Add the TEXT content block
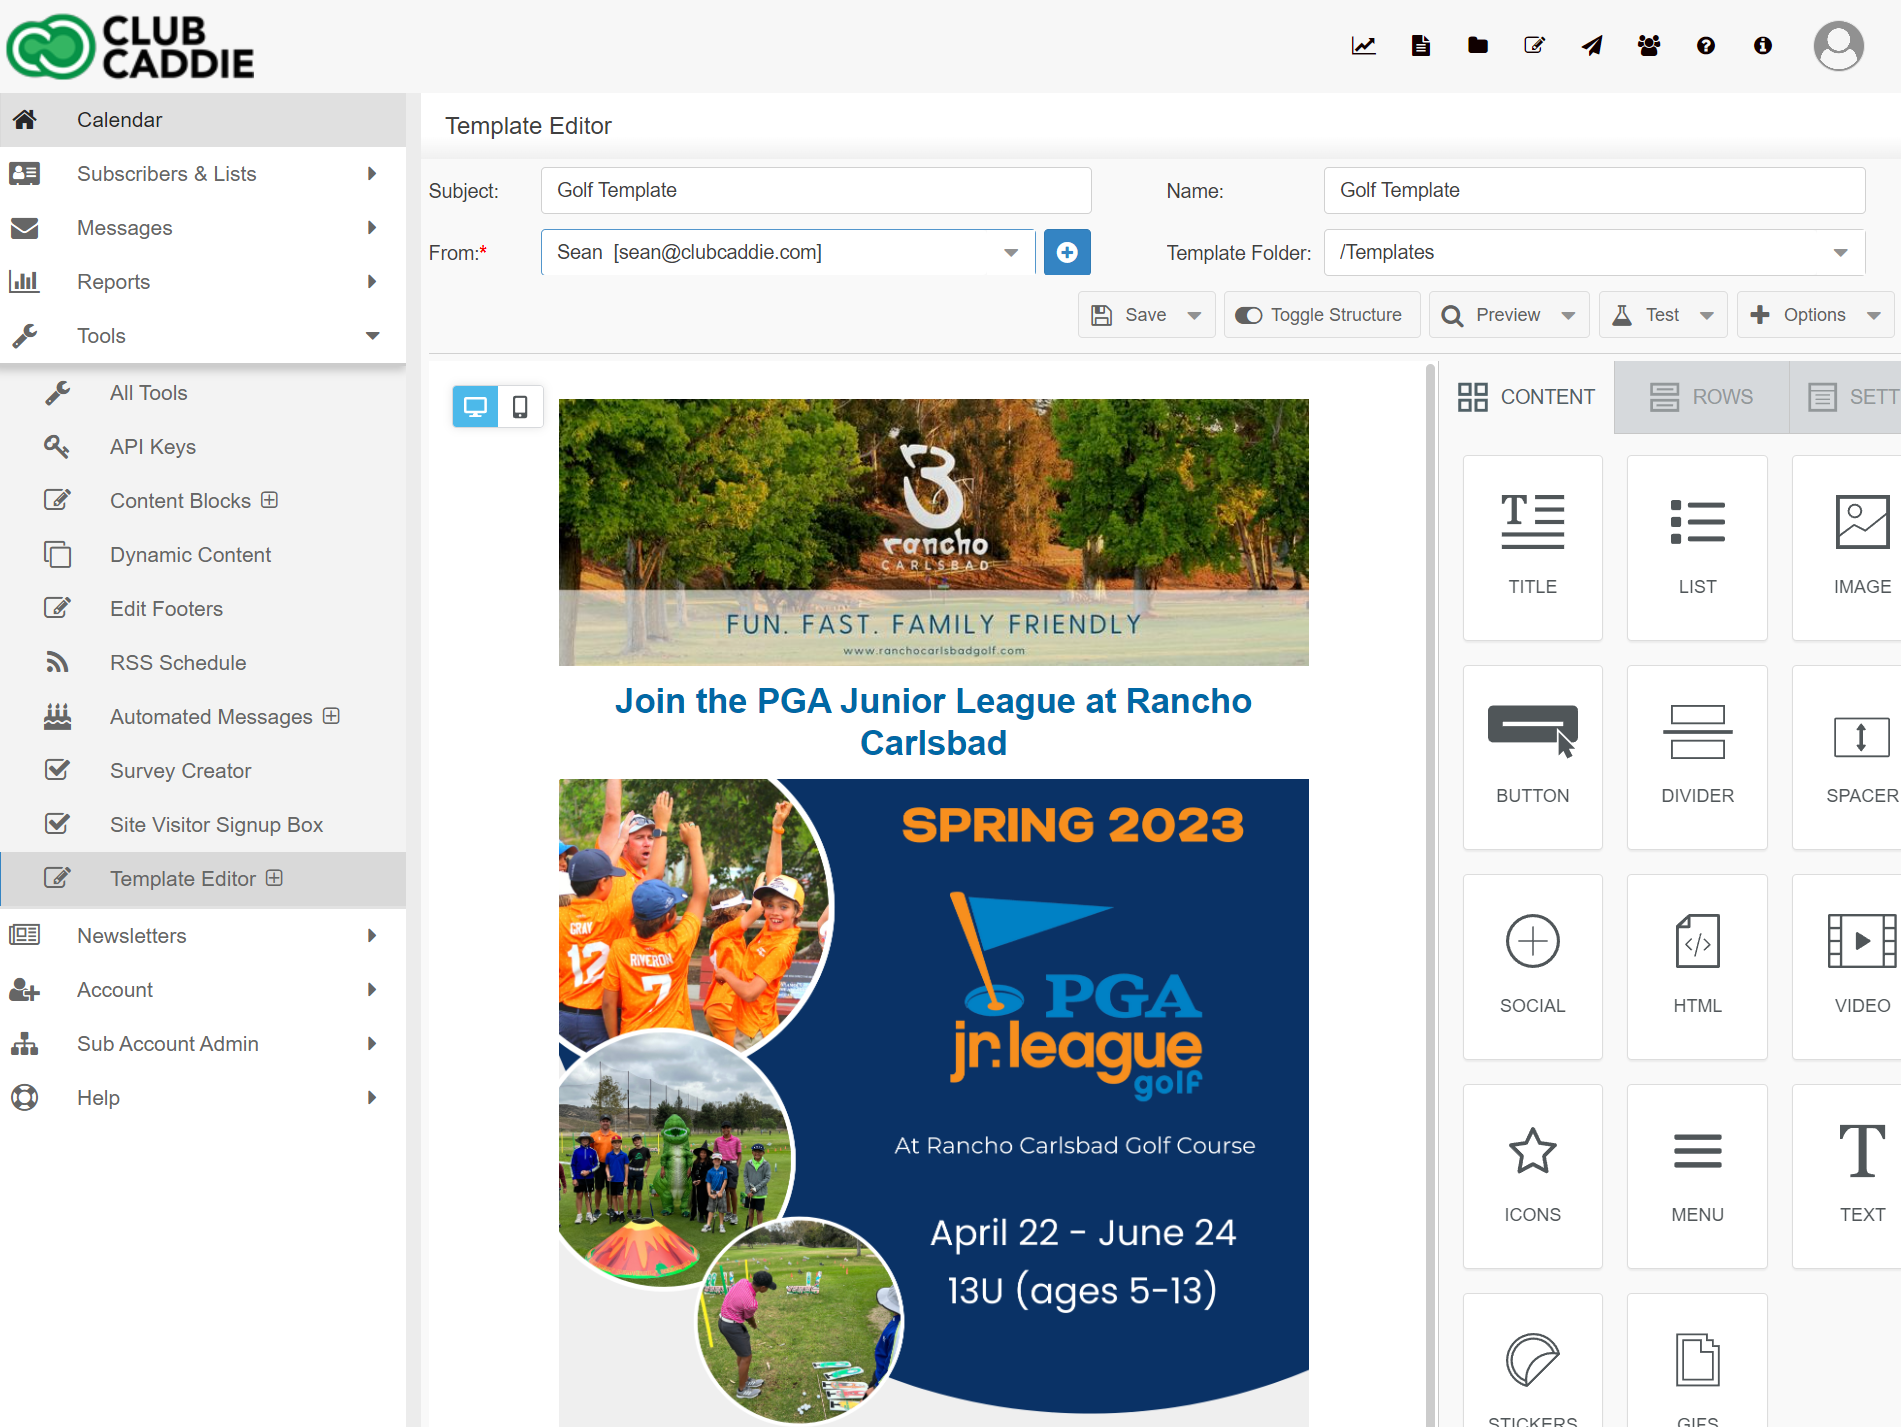1901x1427 pixels. pyautogui.click(x=1848, y=1176)
